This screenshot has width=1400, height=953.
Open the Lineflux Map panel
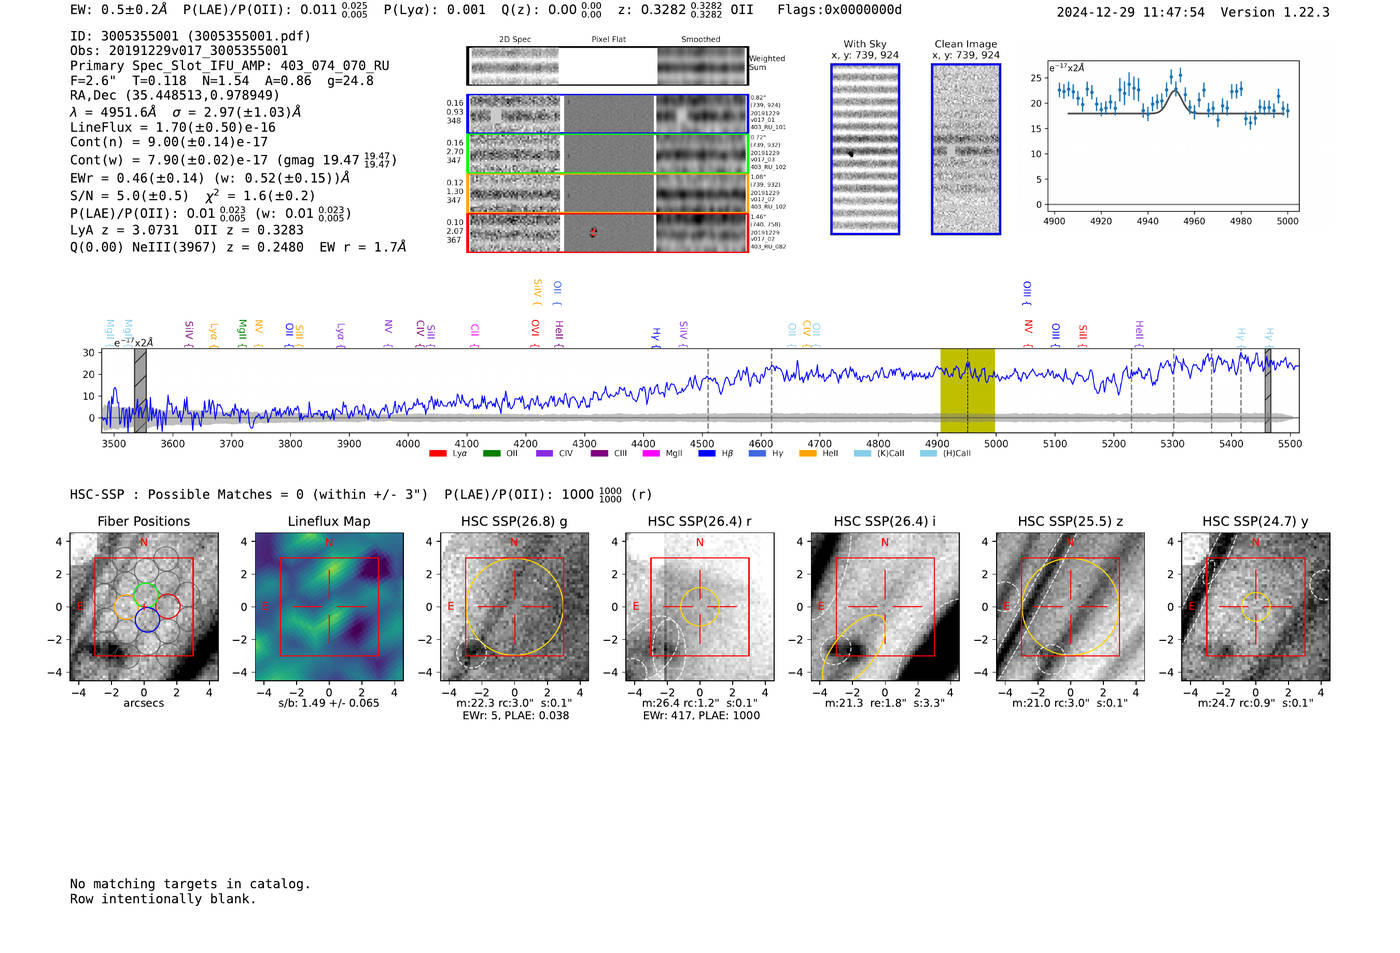(x=329, y=606)
